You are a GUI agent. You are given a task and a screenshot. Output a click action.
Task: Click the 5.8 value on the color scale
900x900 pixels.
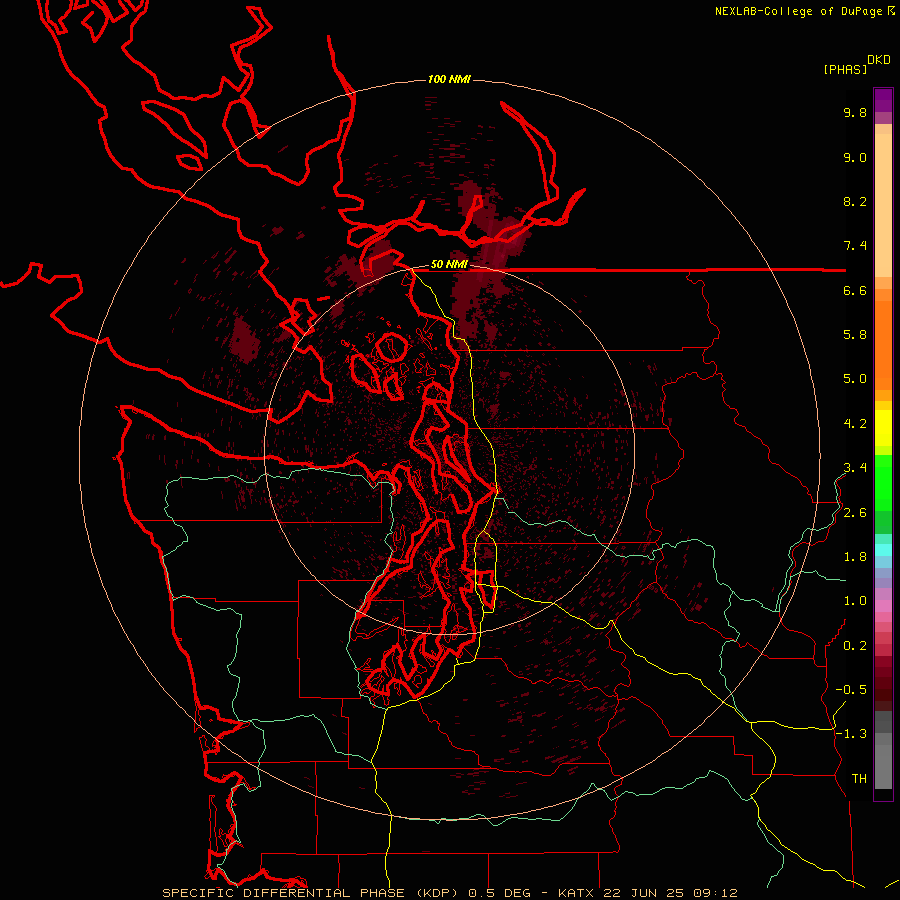855,335
